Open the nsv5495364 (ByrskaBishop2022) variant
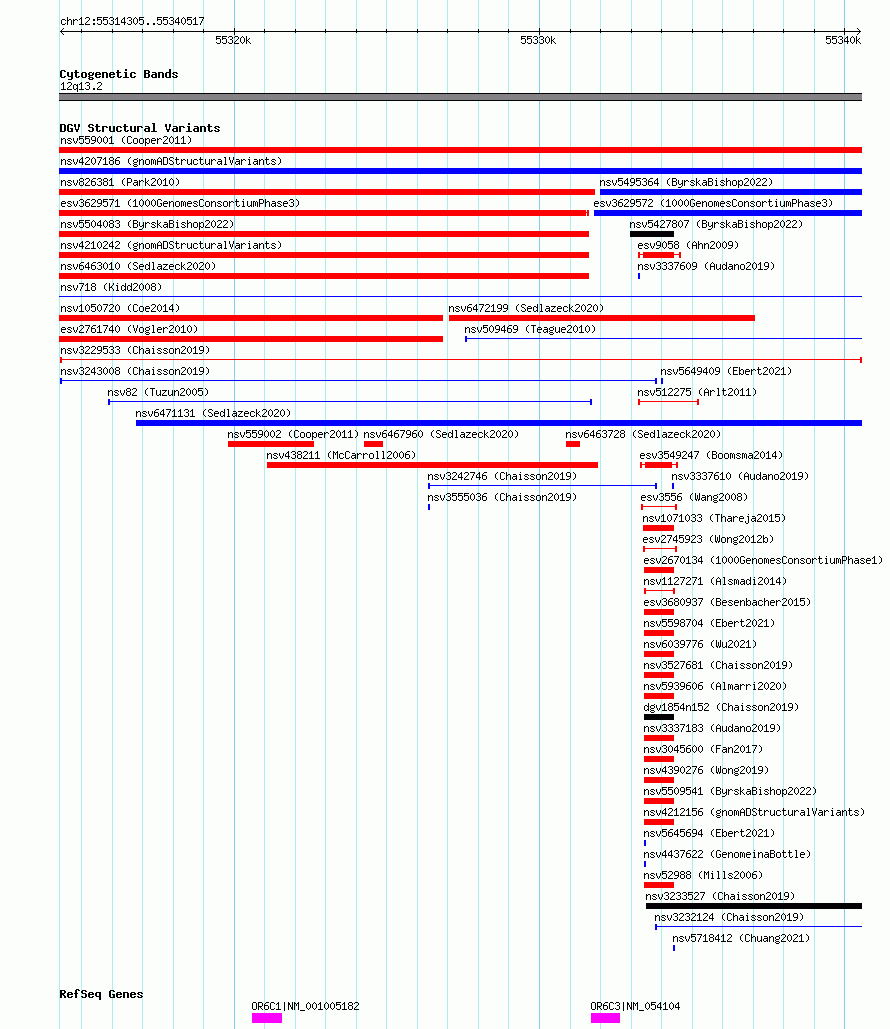890x1029 pixels. pos(686,182)
